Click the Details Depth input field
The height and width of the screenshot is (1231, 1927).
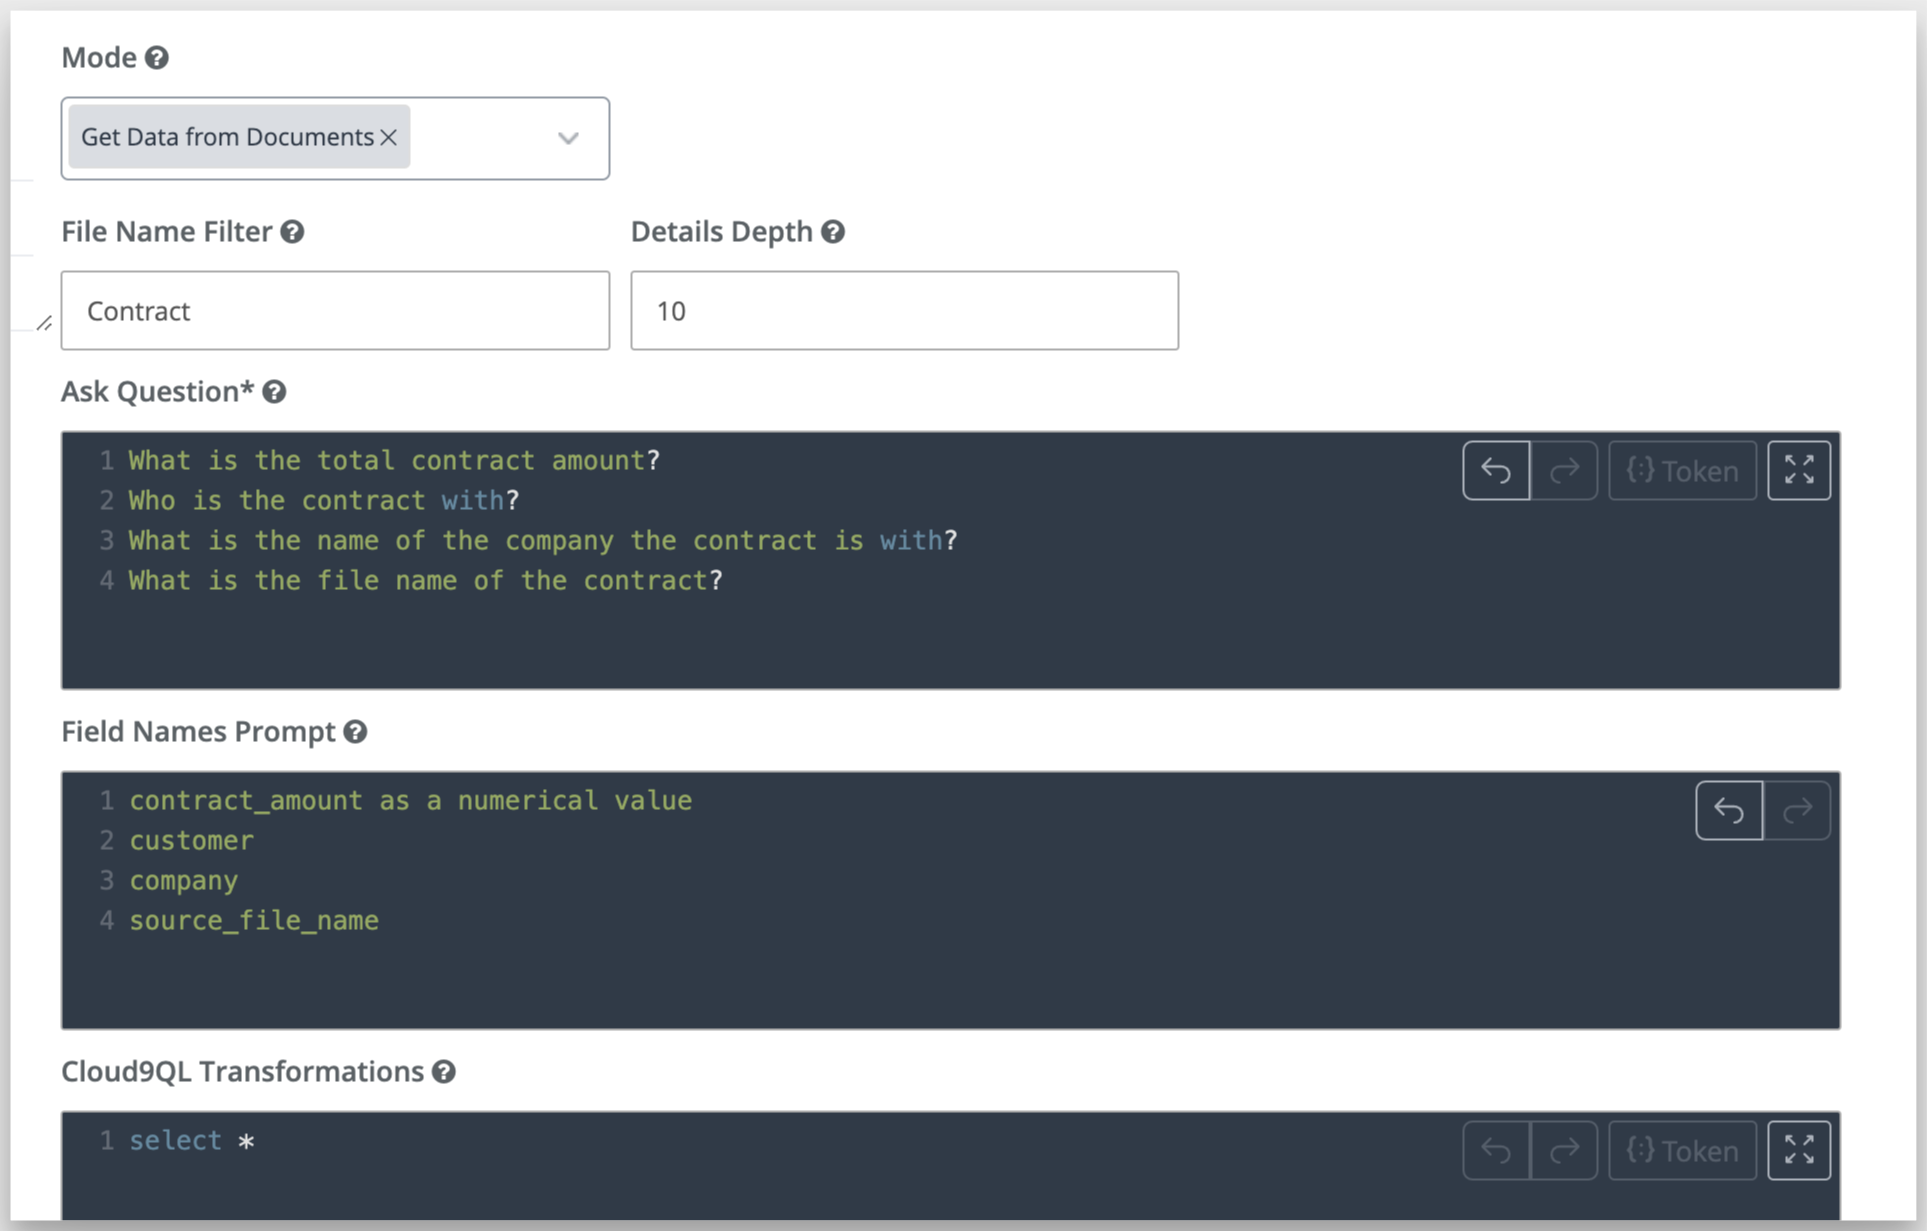(x=904, y=311)
